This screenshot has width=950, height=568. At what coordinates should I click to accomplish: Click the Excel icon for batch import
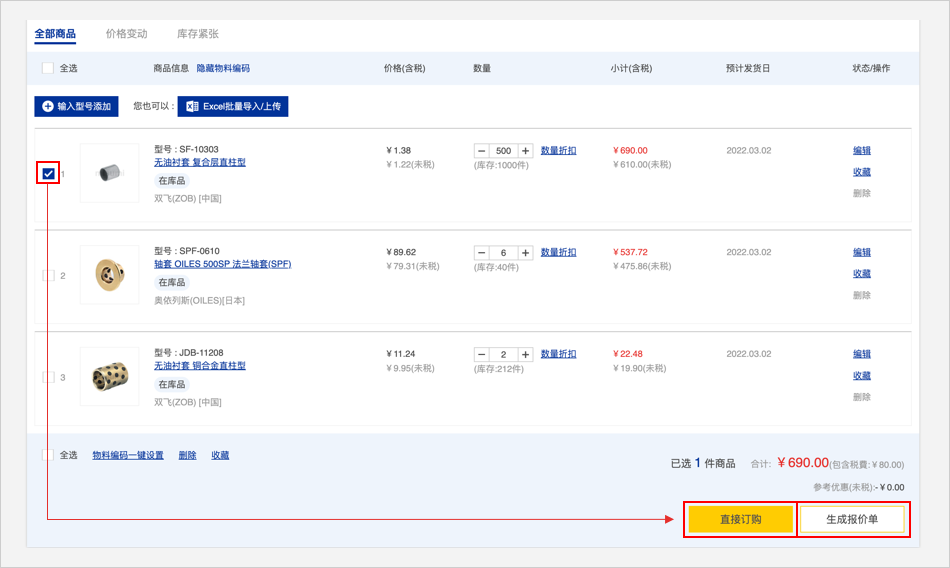coord(191,106)
